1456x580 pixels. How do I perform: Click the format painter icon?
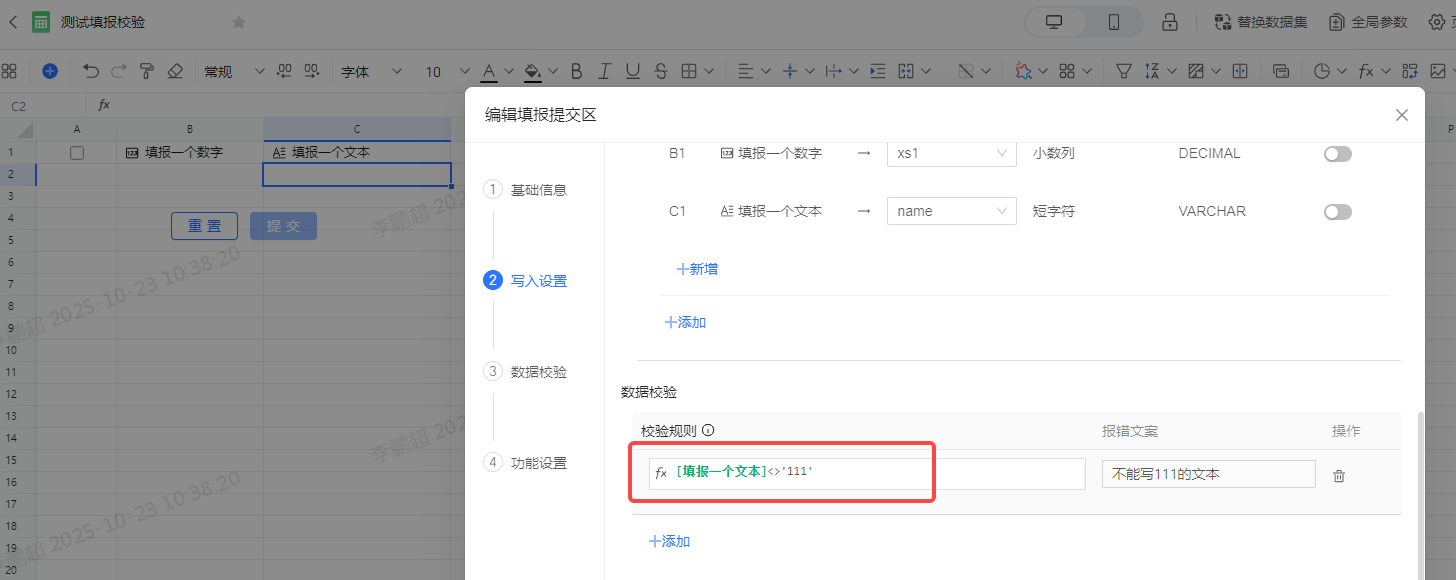coord(147,71)
